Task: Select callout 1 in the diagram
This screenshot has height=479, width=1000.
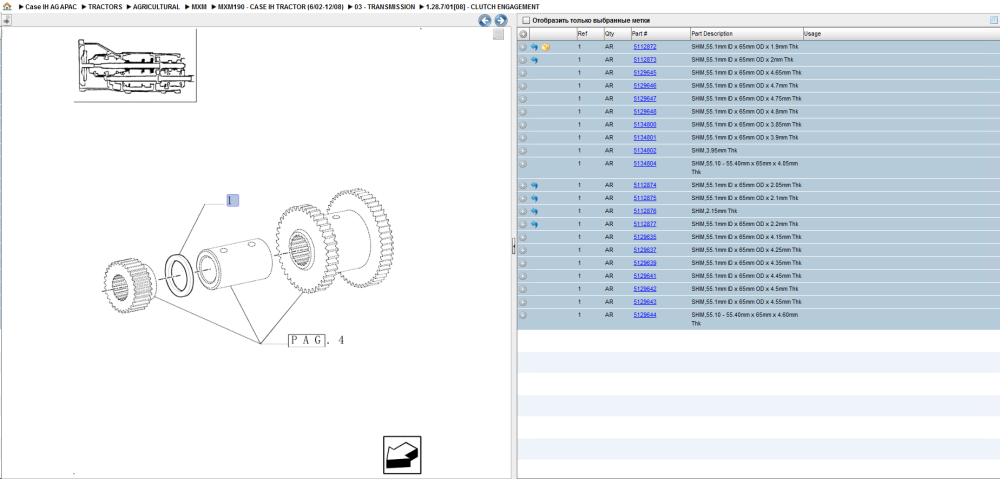Action: point(232,200)
